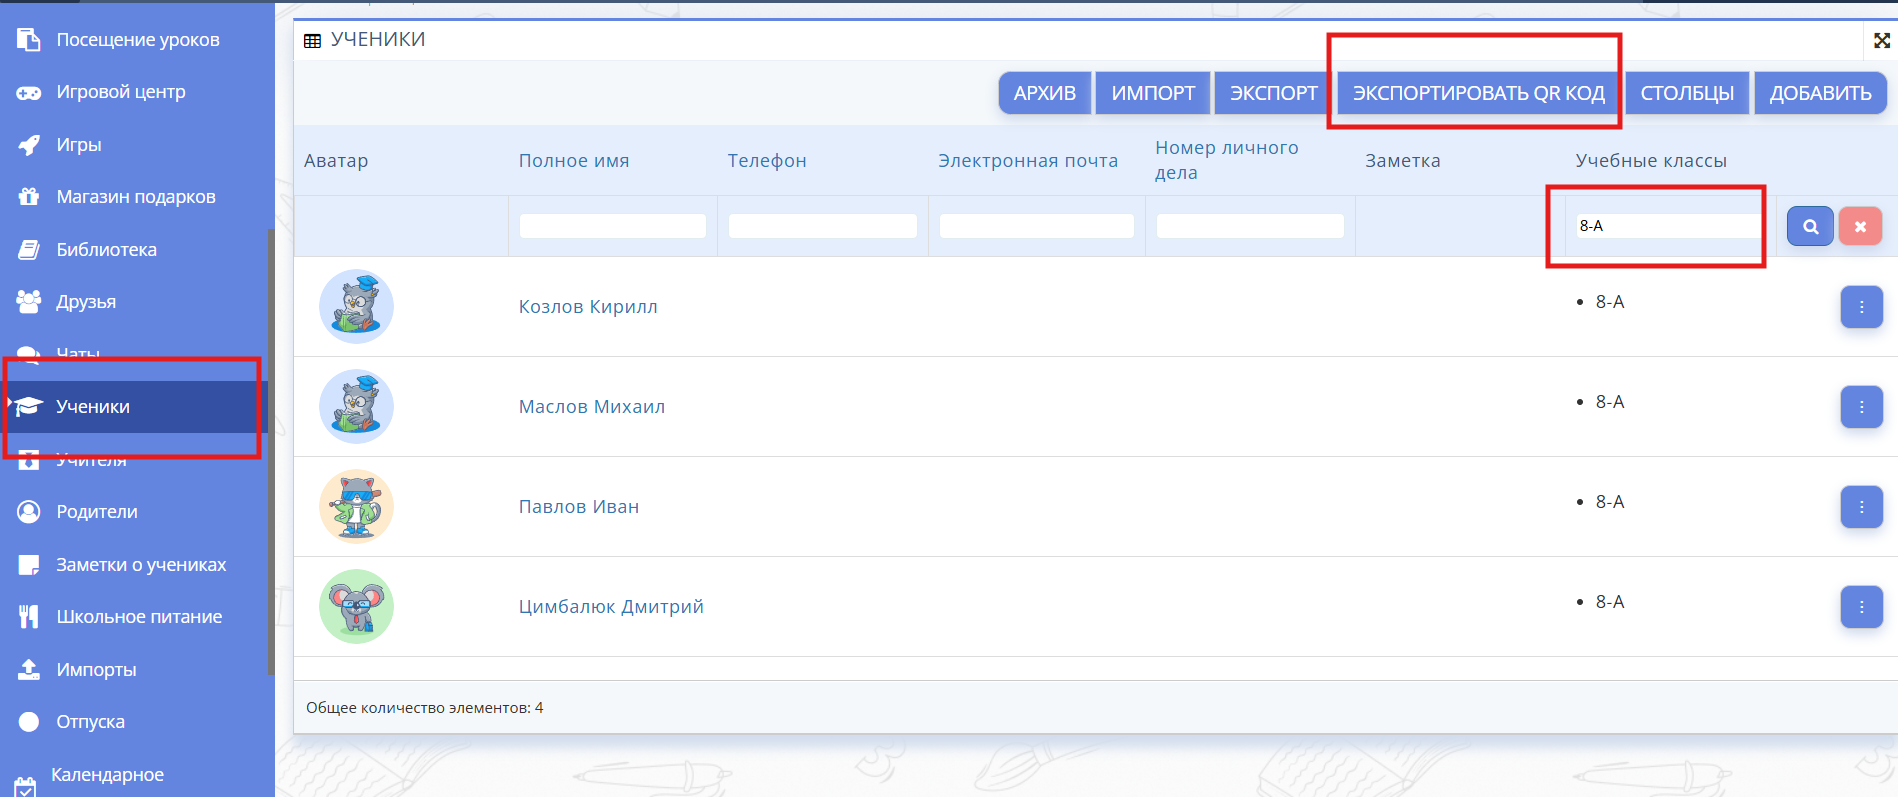This screenshot has width=1898, height=797.
Task: Click Козлов Кирилл's owl avatar
Action: tap(356, 306)
